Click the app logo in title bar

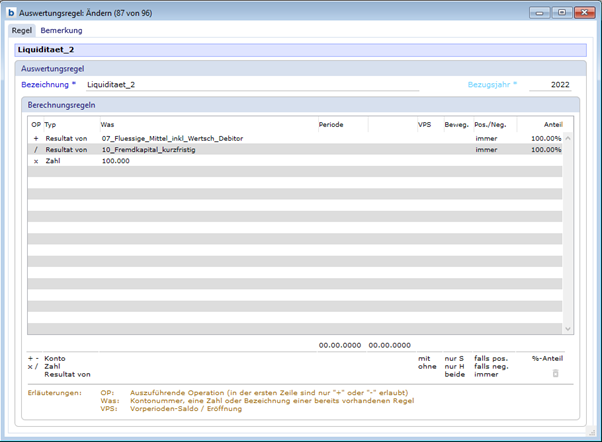10,12
